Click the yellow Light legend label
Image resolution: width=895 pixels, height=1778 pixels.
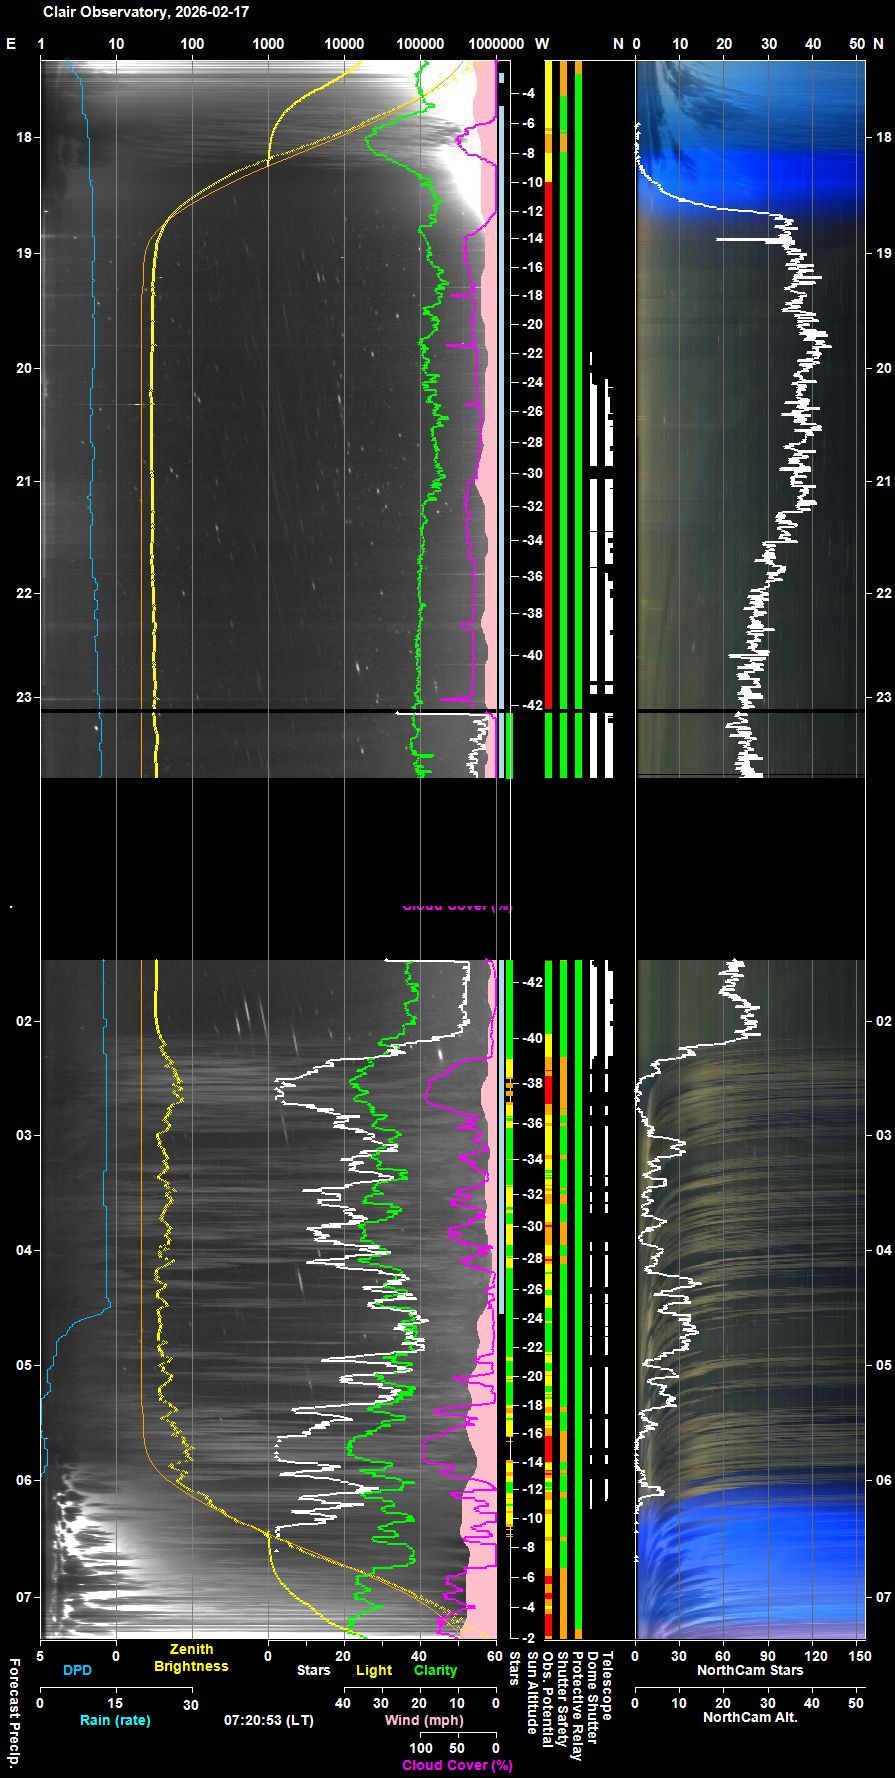(374, 1670)
